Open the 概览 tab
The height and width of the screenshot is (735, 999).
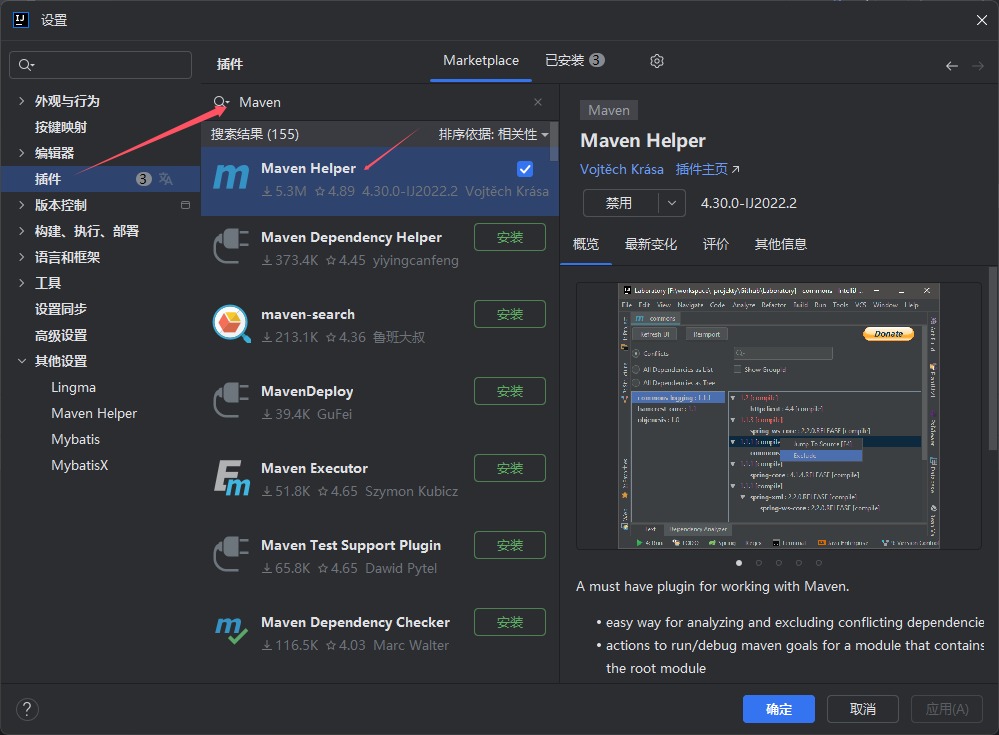coord(586,244)
